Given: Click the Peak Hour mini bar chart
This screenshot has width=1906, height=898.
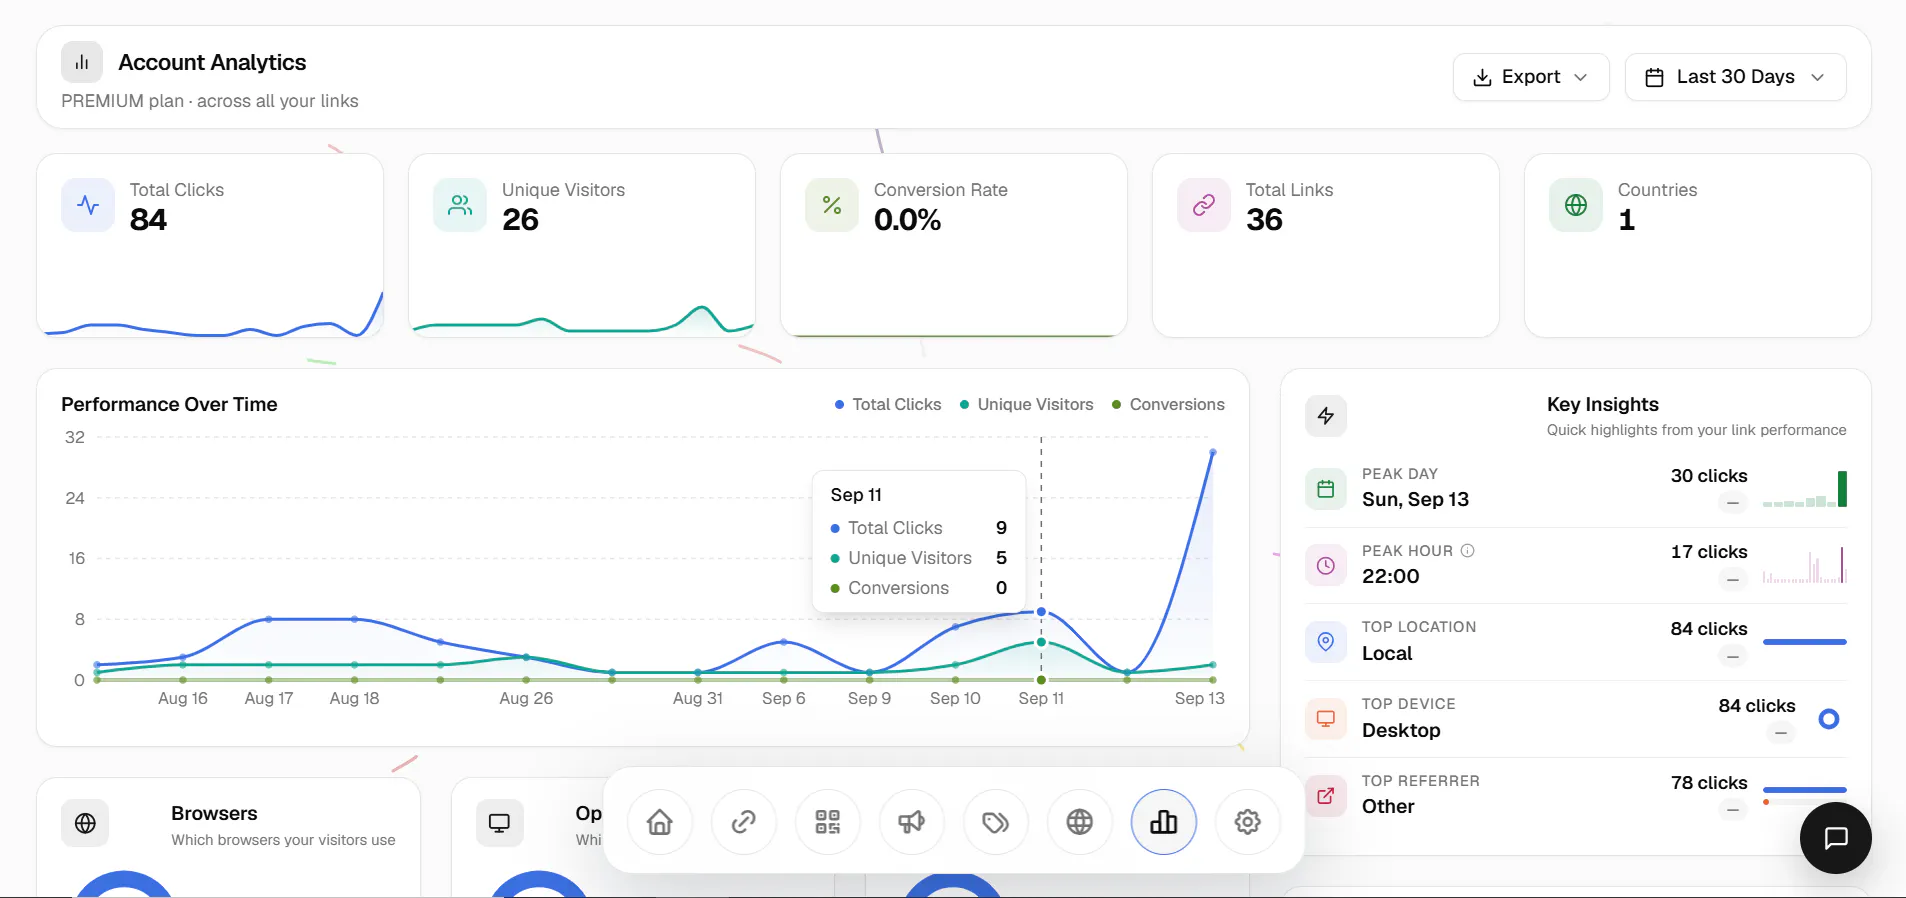Looking at the screenshot, I should [1805, 566].
